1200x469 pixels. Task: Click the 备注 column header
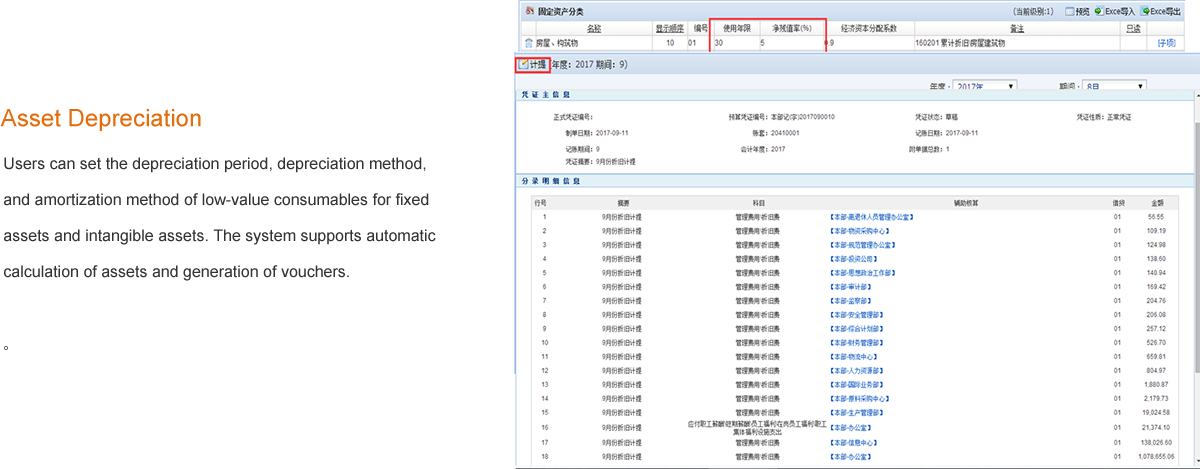pyautogui.click(x=1018, y=28)
